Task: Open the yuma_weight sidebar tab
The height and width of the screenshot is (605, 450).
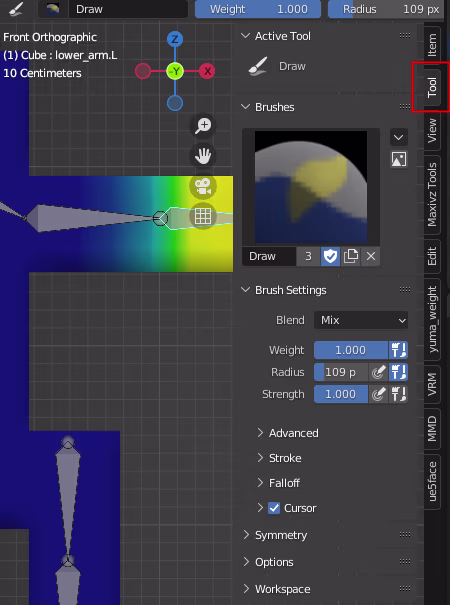Action: click(432, 319)
